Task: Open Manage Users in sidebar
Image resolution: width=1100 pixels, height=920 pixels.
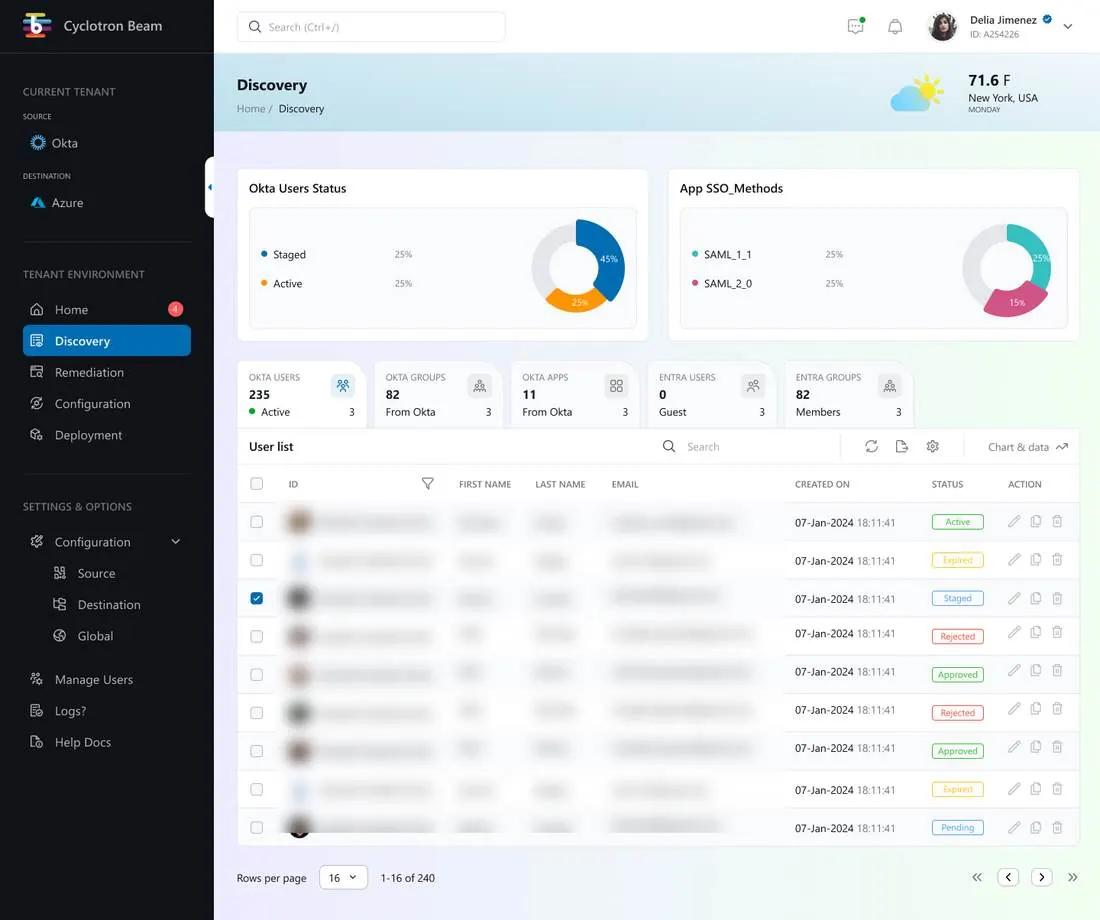Action: click(x=81, y=679)
